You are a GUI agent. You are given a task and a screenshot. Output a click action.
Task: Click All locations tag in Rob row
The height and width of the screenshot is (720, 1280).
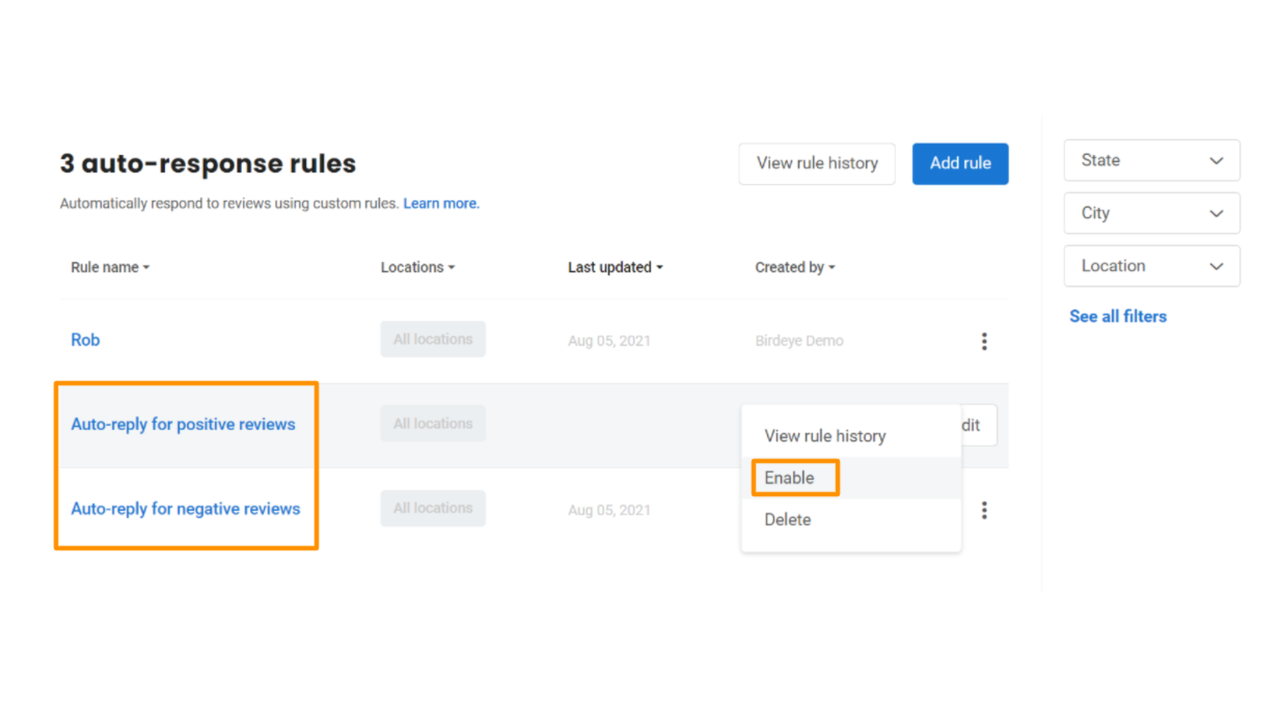[432, 340]
